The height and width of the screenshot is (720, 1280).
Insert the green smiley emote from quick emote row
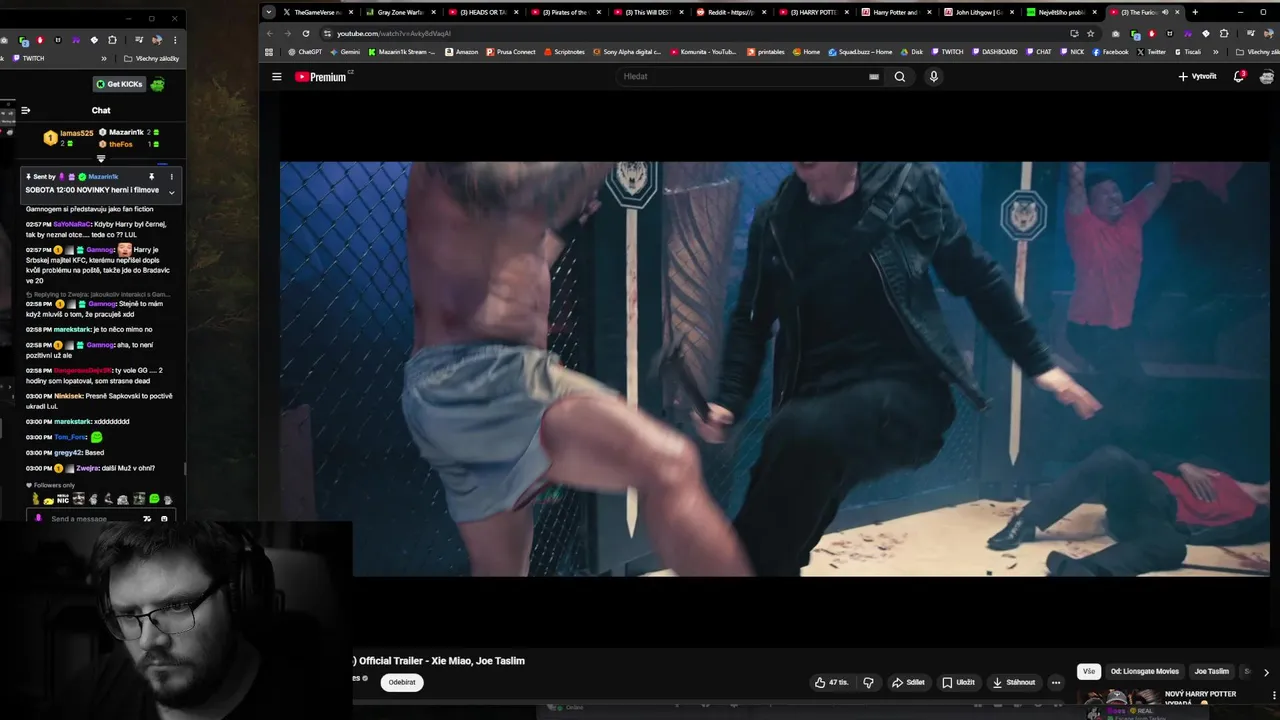[154, 498]
